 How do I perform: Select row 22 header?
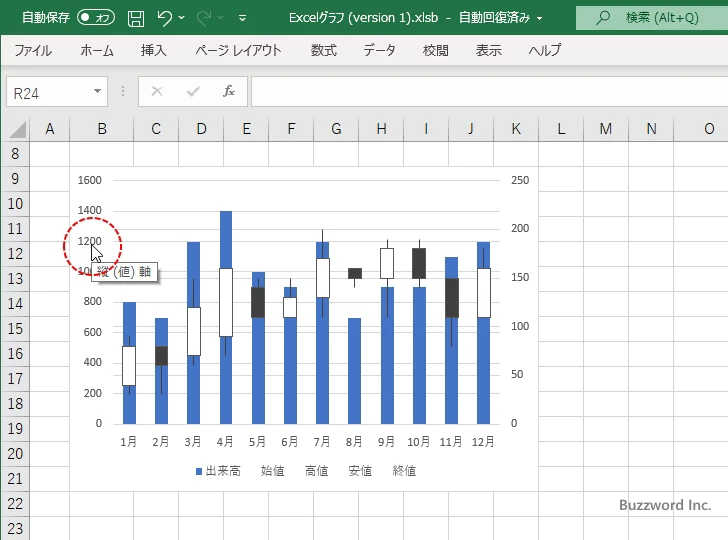(x=15, y=504)
